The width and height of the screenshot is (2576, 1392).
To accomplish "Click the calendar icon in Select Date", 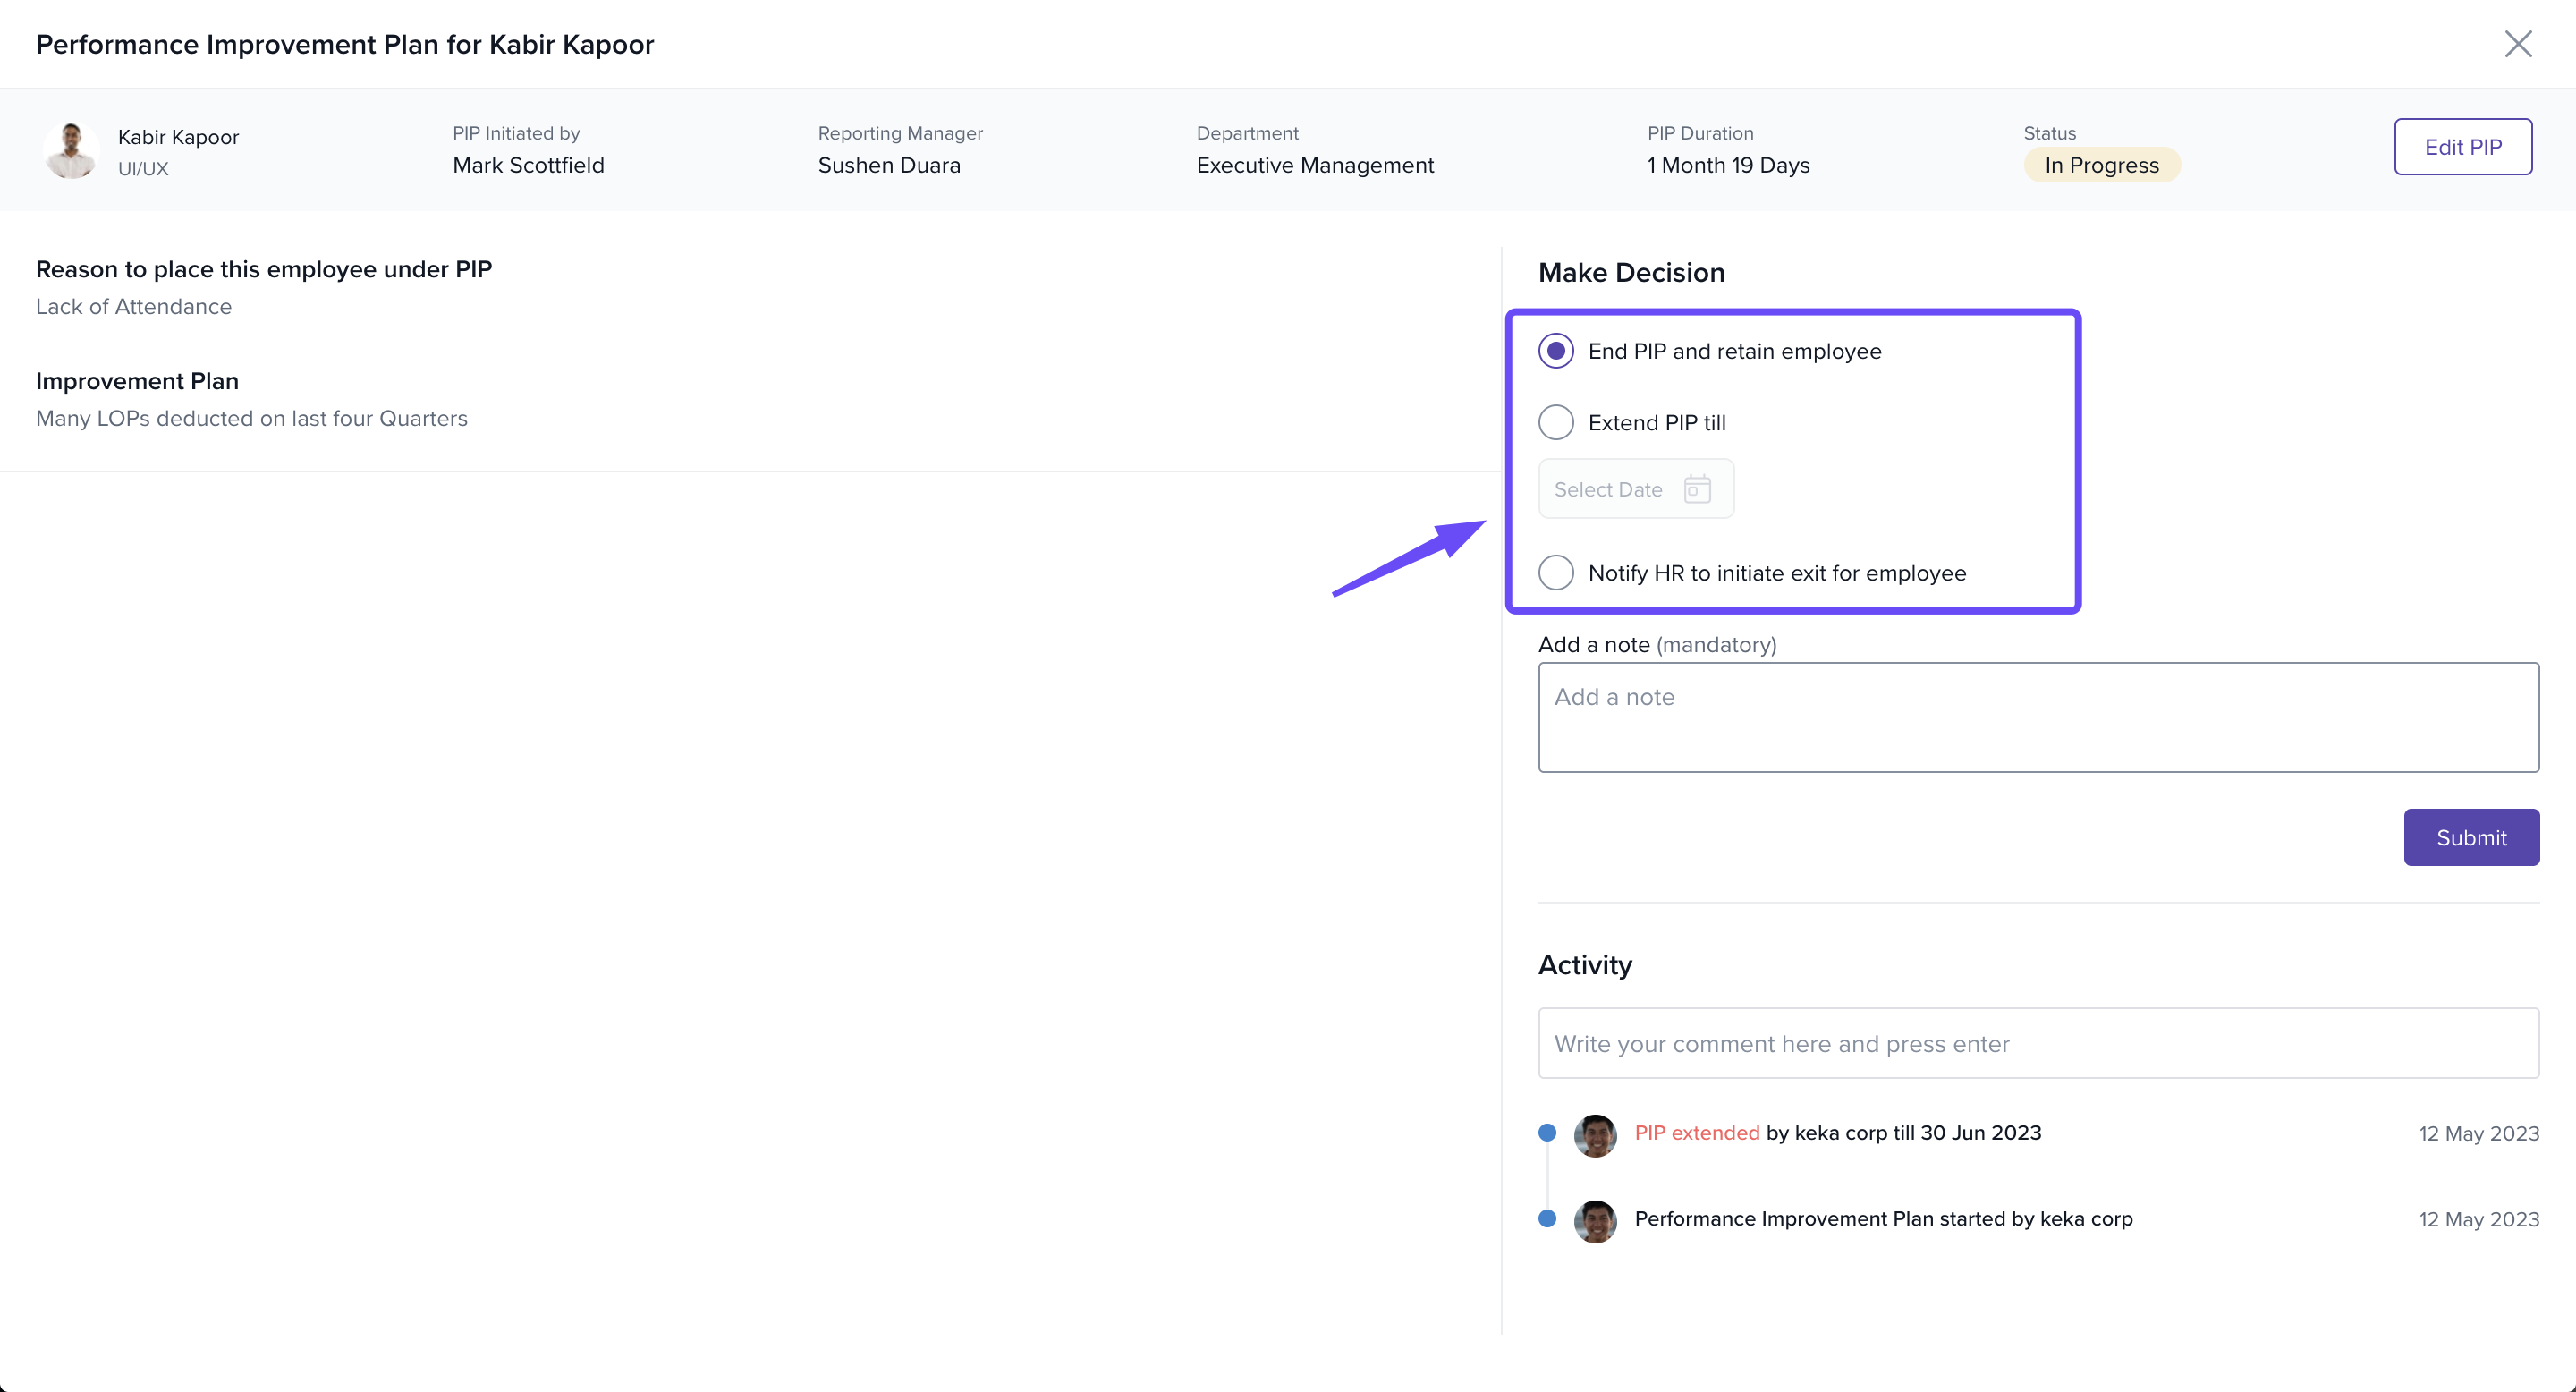I will click(1697, 489).
